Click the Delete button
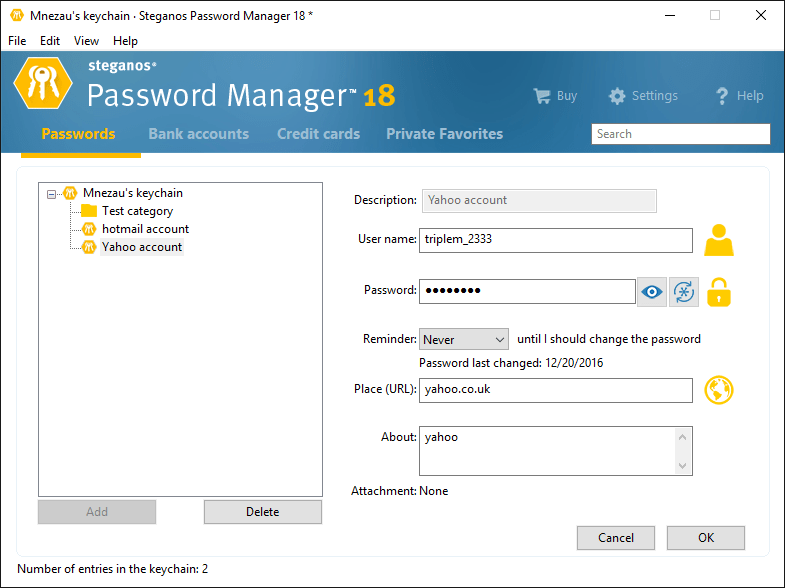 pos(263,512)
